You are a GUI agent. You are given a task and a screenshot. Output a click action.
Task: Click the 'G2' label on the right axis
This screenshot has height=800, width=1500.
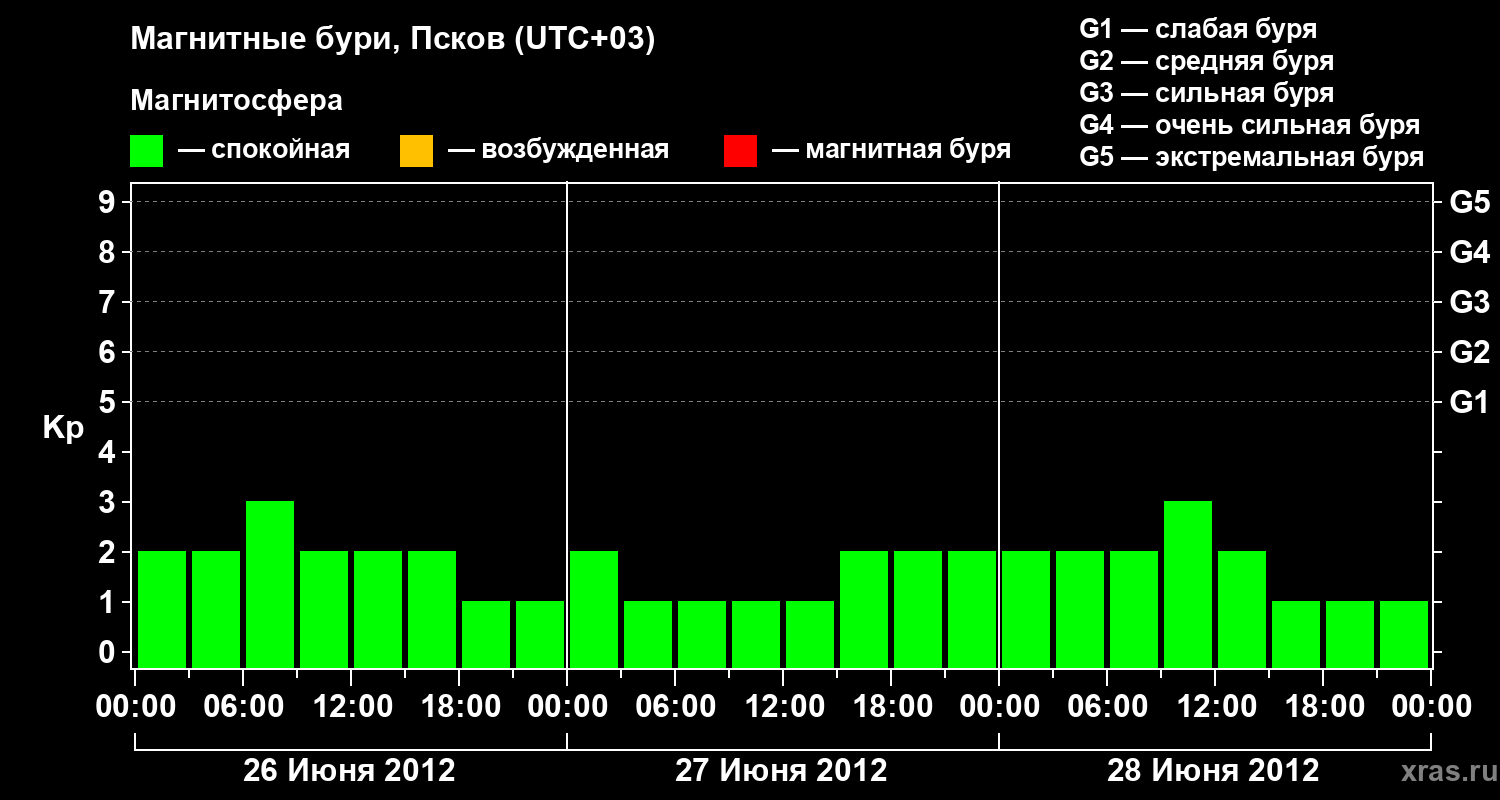coord(1470,352)
